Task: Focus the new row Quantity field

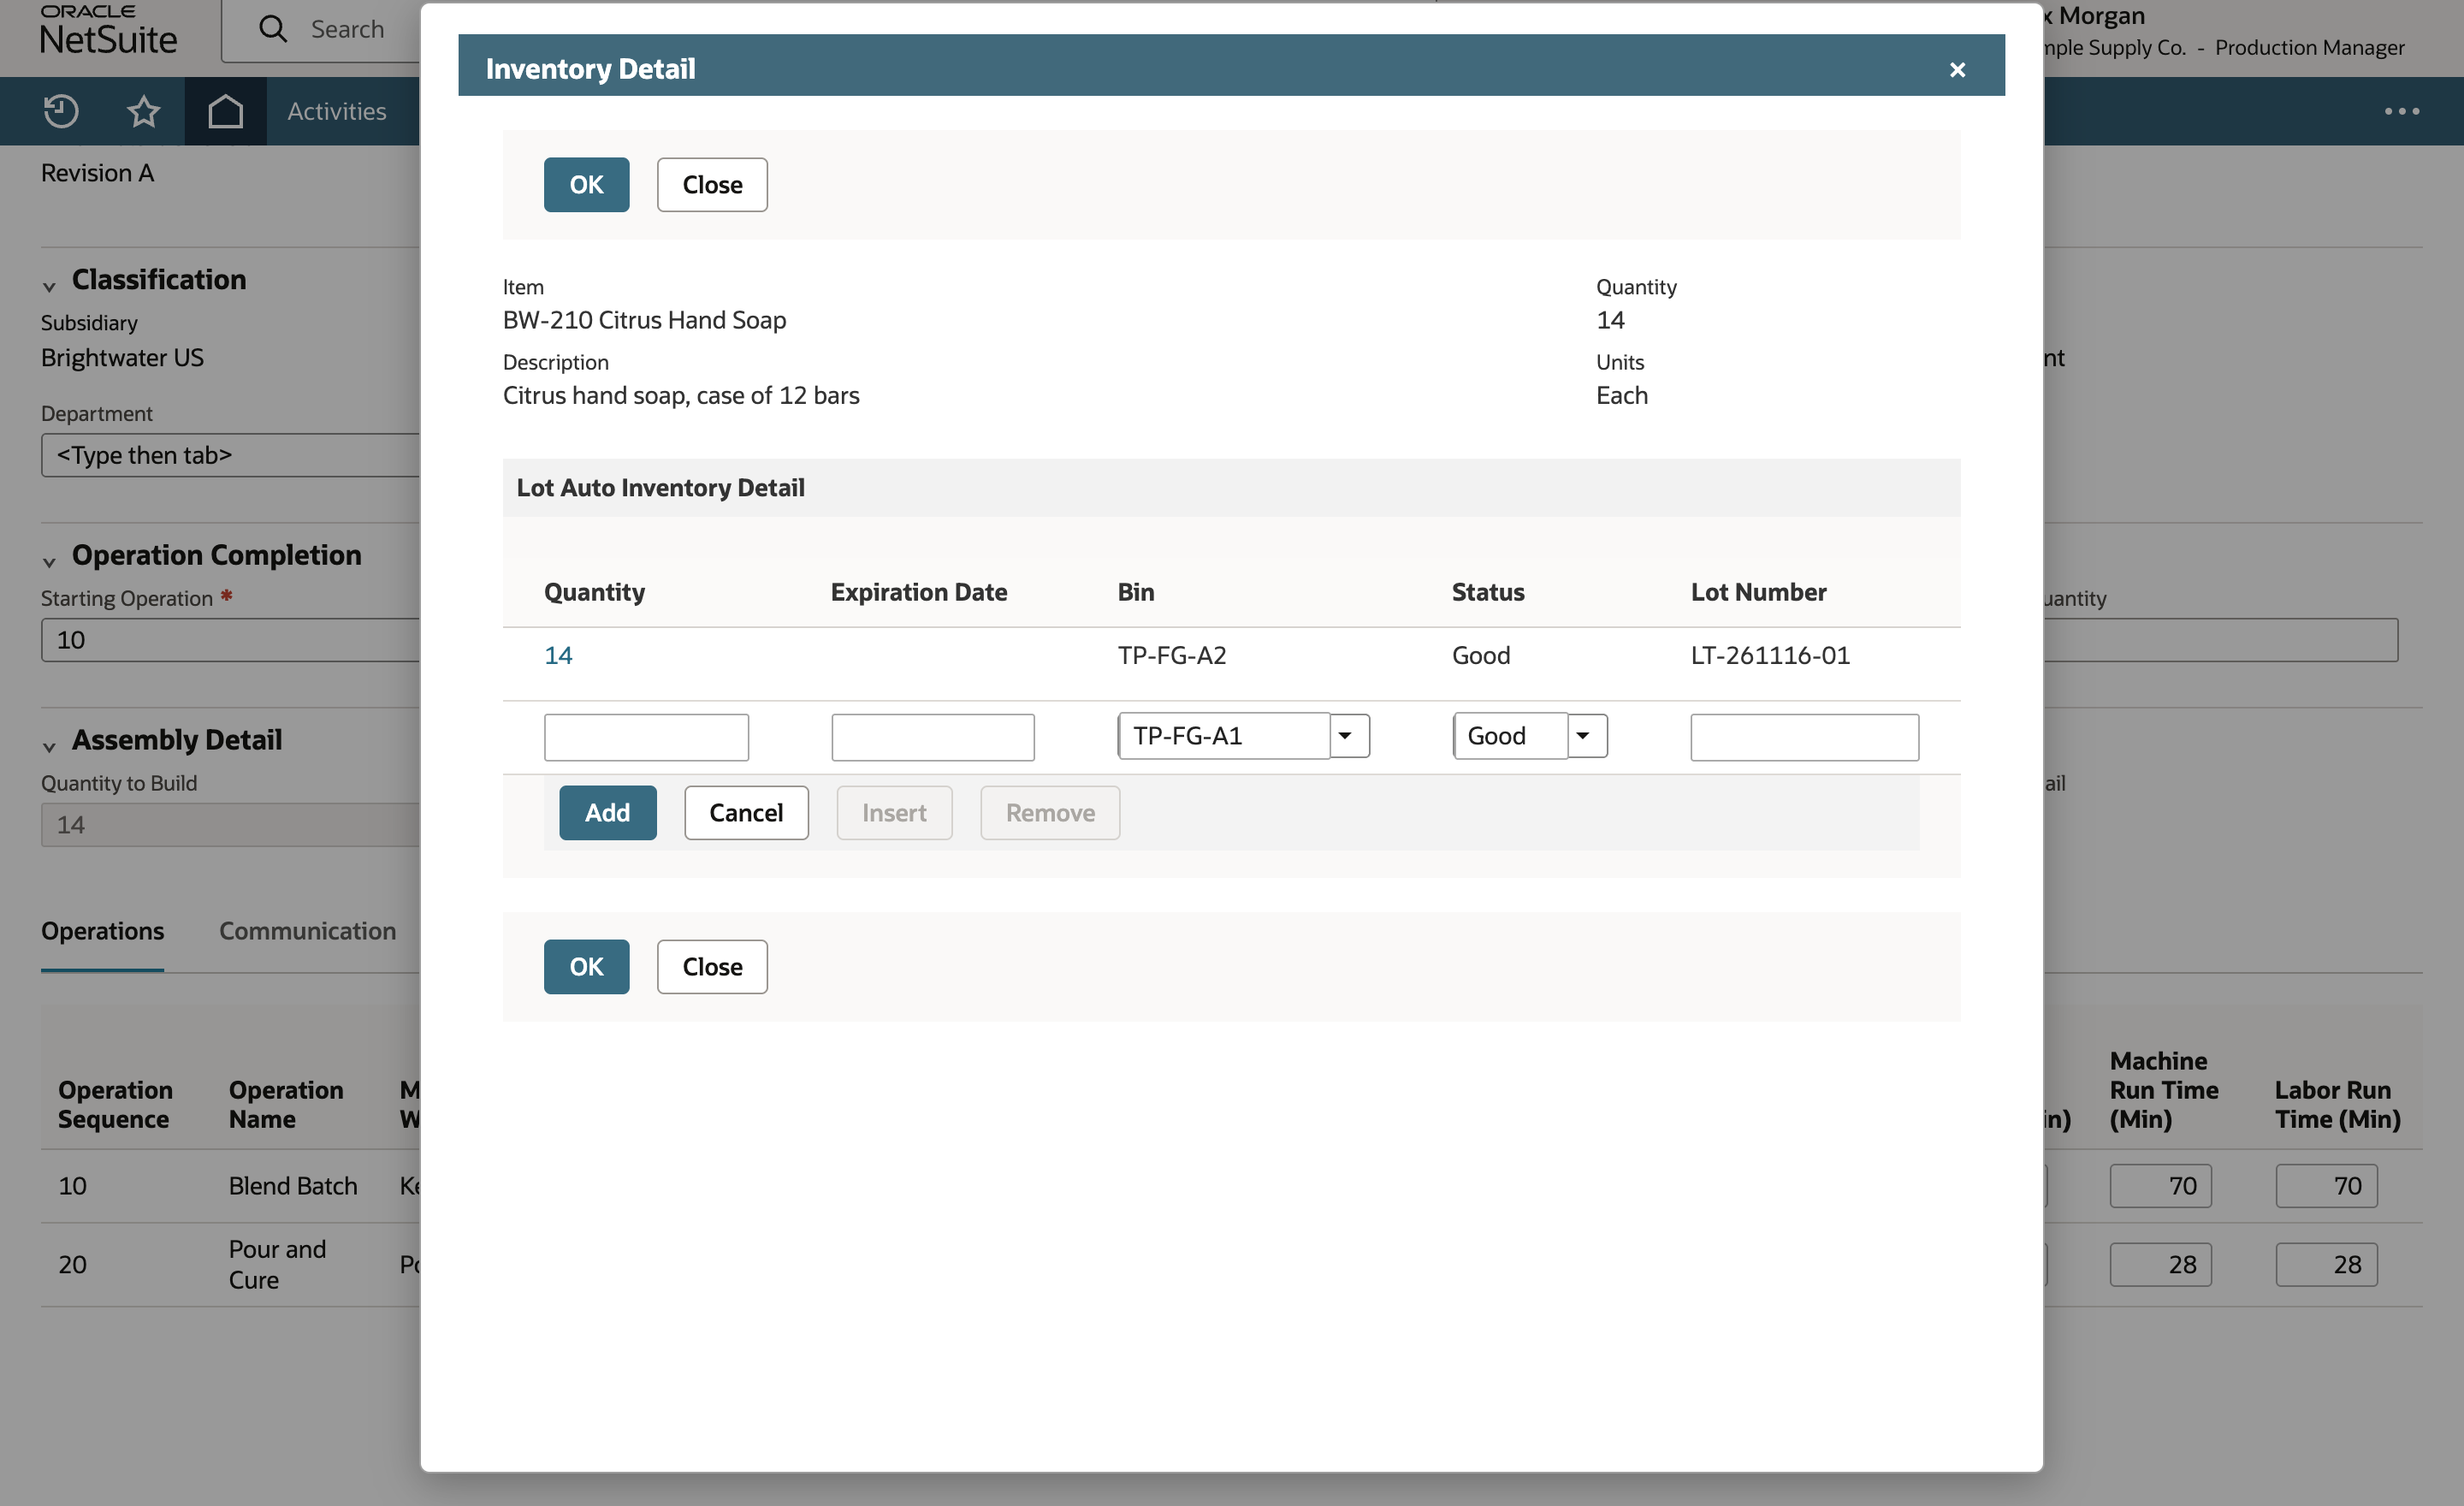Action: (646, 737)
